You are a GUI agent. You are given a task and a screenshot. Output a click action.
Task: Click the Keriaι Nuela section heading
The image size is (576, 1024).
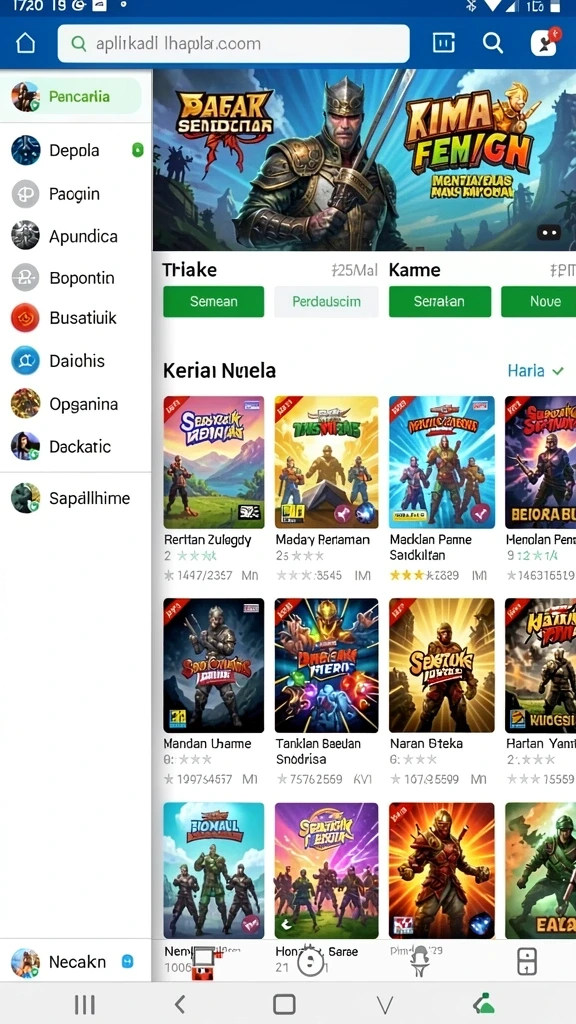pos(219,371)
